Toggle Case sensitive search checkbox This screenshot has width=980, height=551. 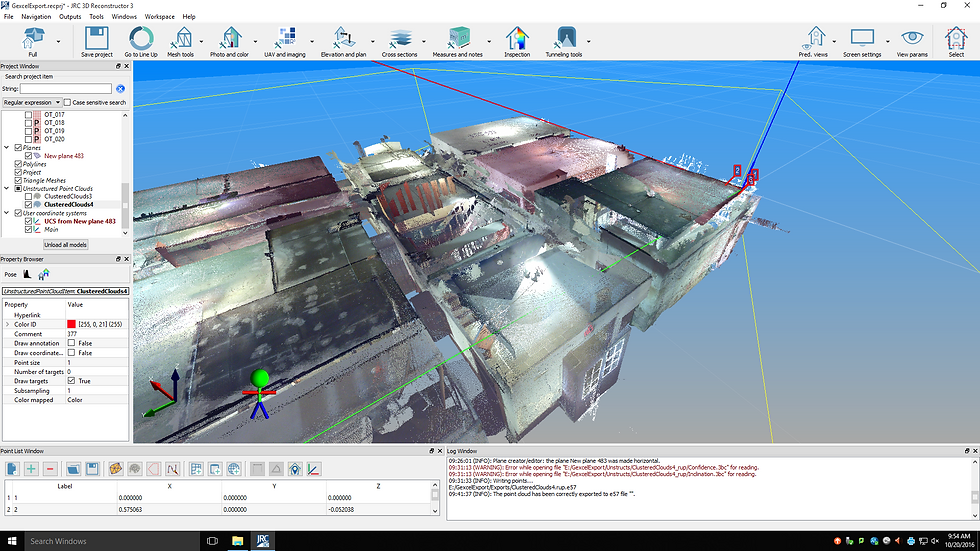(68, 102)
